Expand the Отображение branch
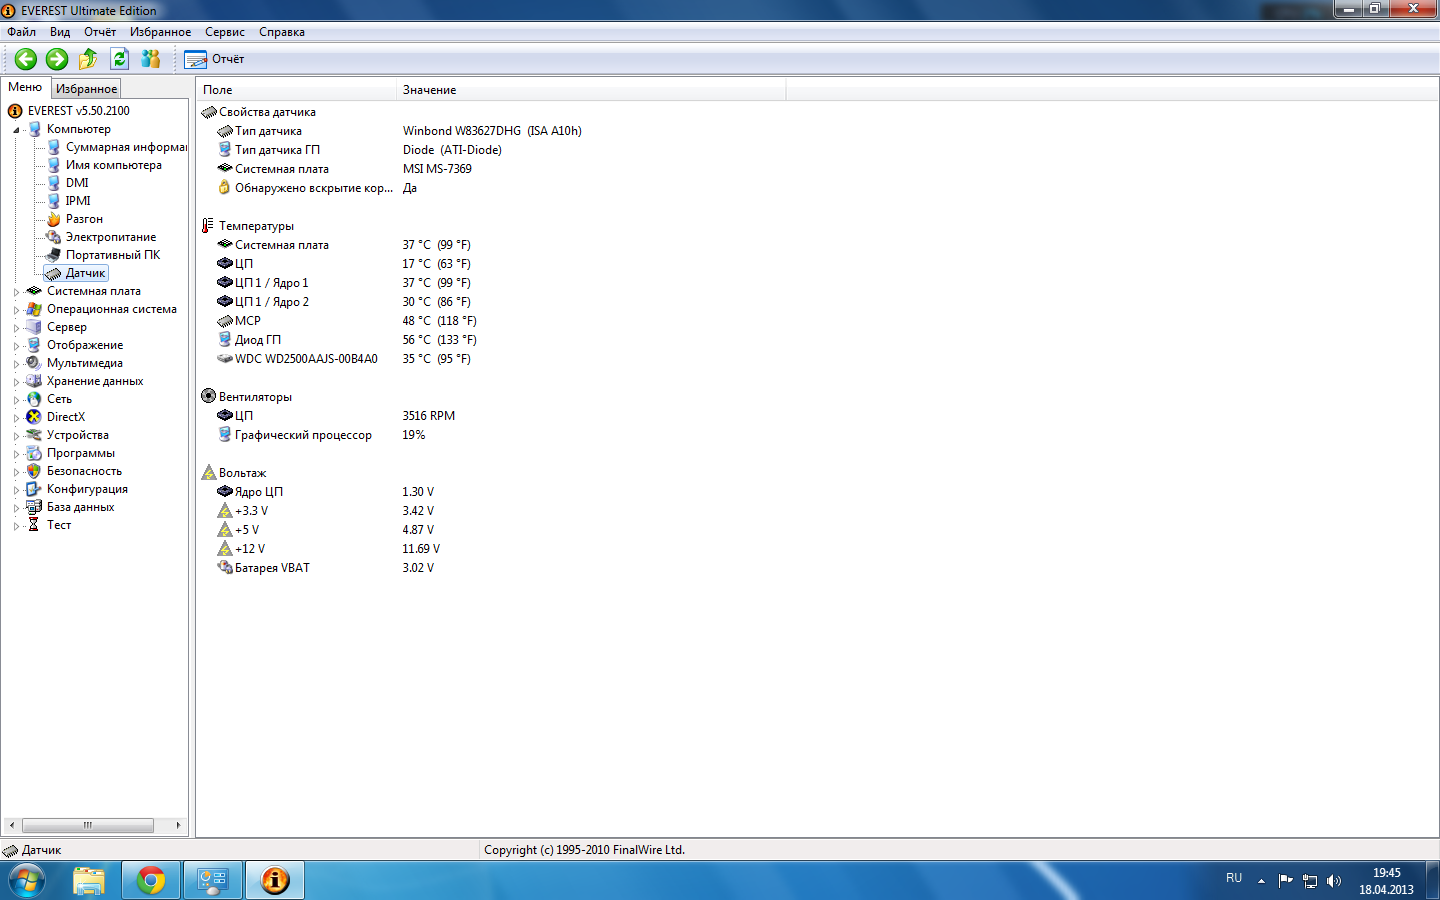The width and height of the screenshot is (1440, 900). (x=16, y=346)
